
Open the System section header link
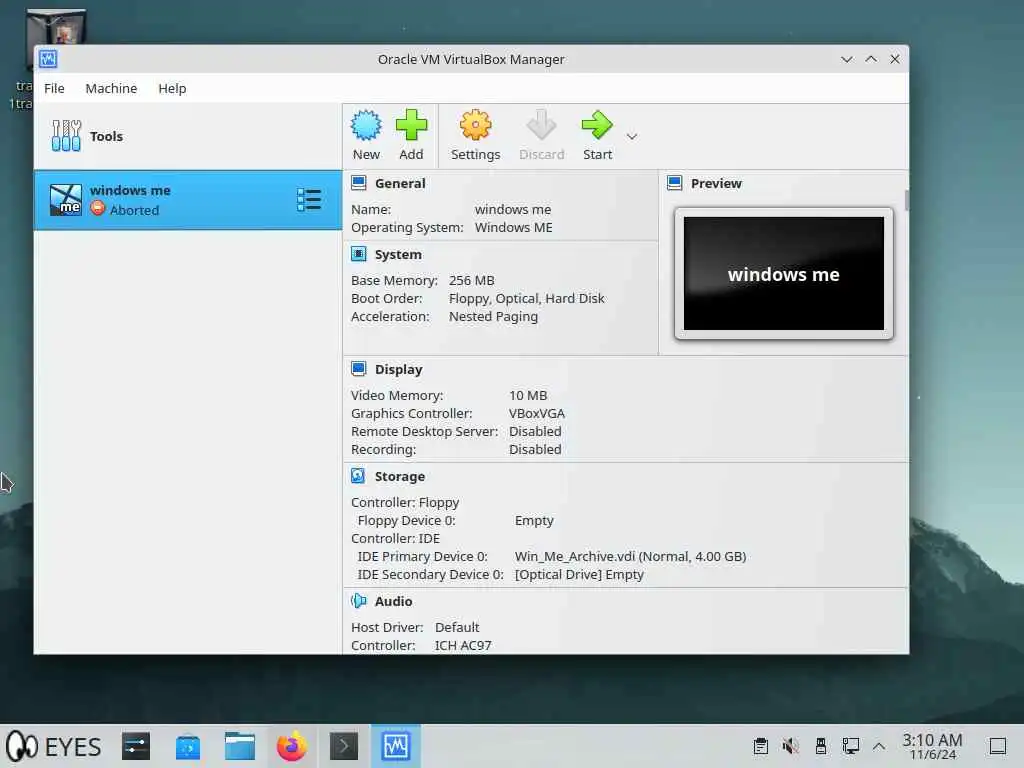pyautogui.click(x=398, y=255)
